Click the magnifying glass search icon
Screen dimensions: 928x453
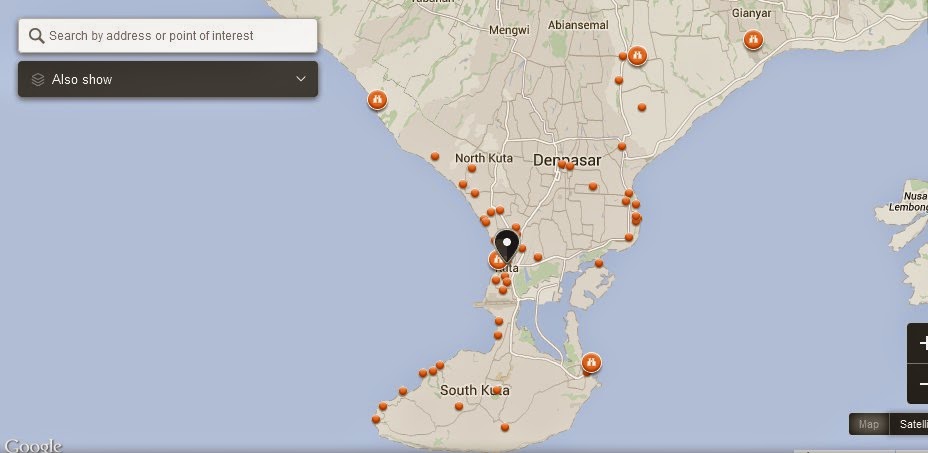click(x=37, y=36)
